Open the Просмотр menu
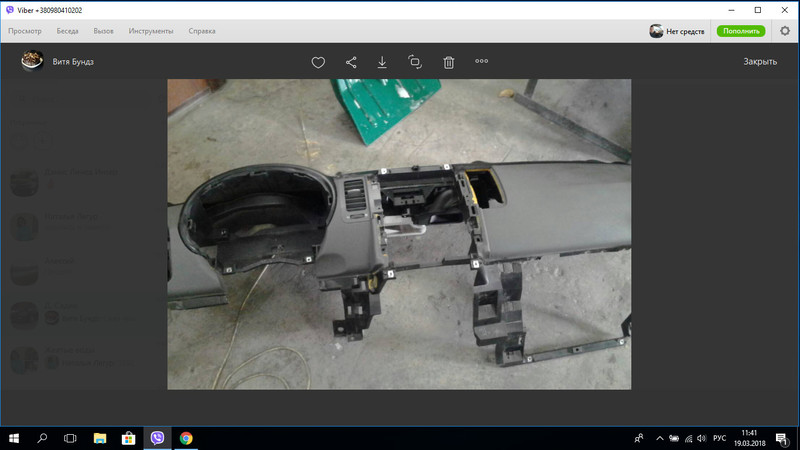This screenshot has height=450, width=800. pyautogui.click(x=25, y=31)
